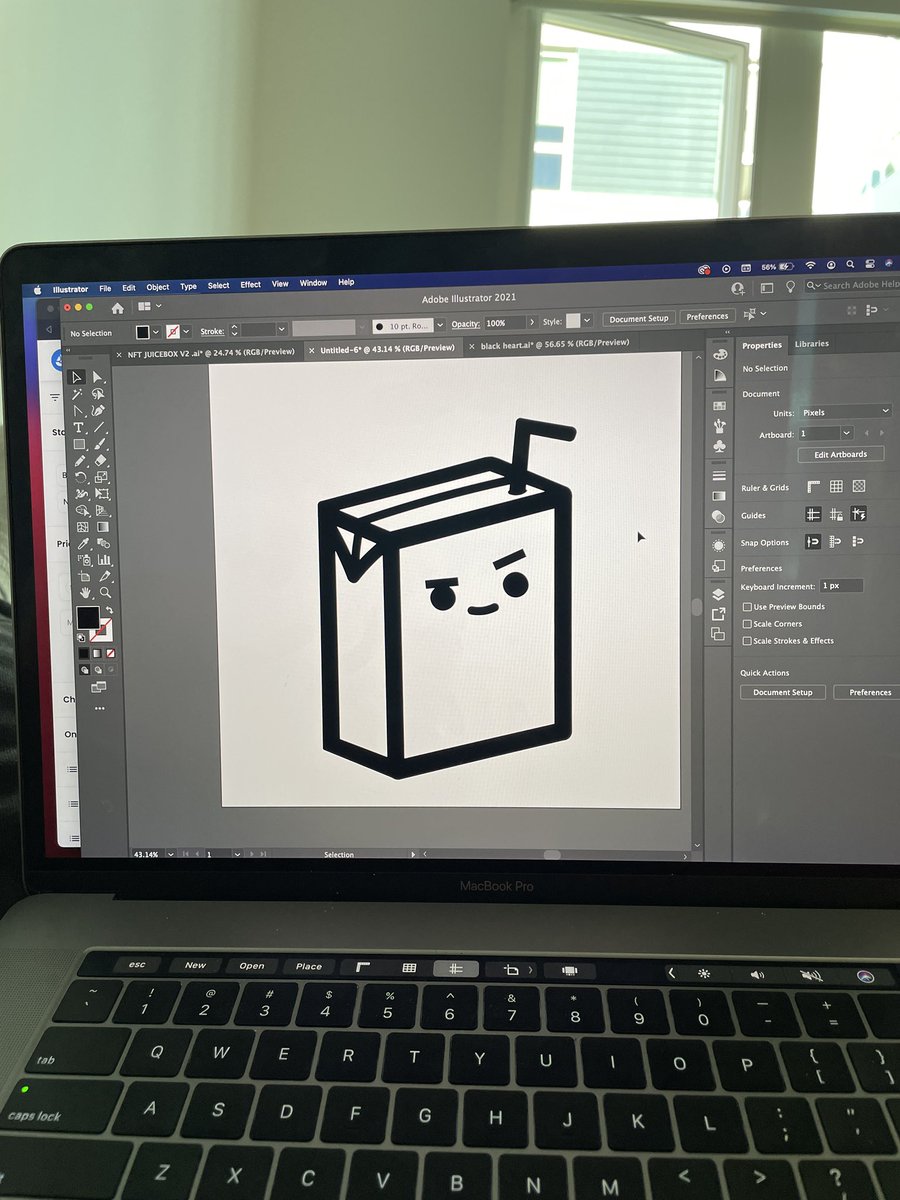Select the Pen tool
Image resolution: width=900 pixels, height=1200 pixels.
(77, 411)
